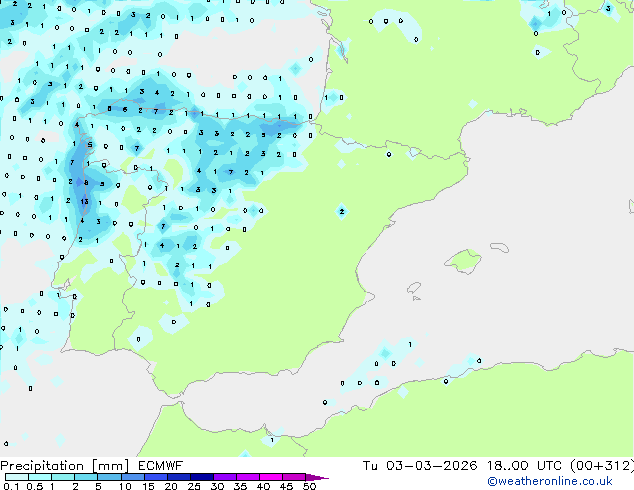634x490 pixels.
Task: Pick the 10–15 mm legend color swatch
Action: 133,477
